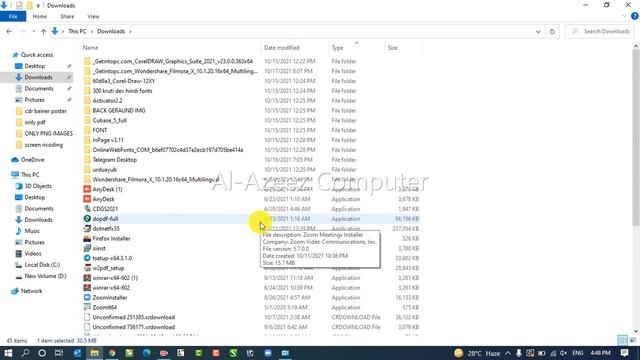Select the winrar-x64-602 (1) icon

point(87,278)
